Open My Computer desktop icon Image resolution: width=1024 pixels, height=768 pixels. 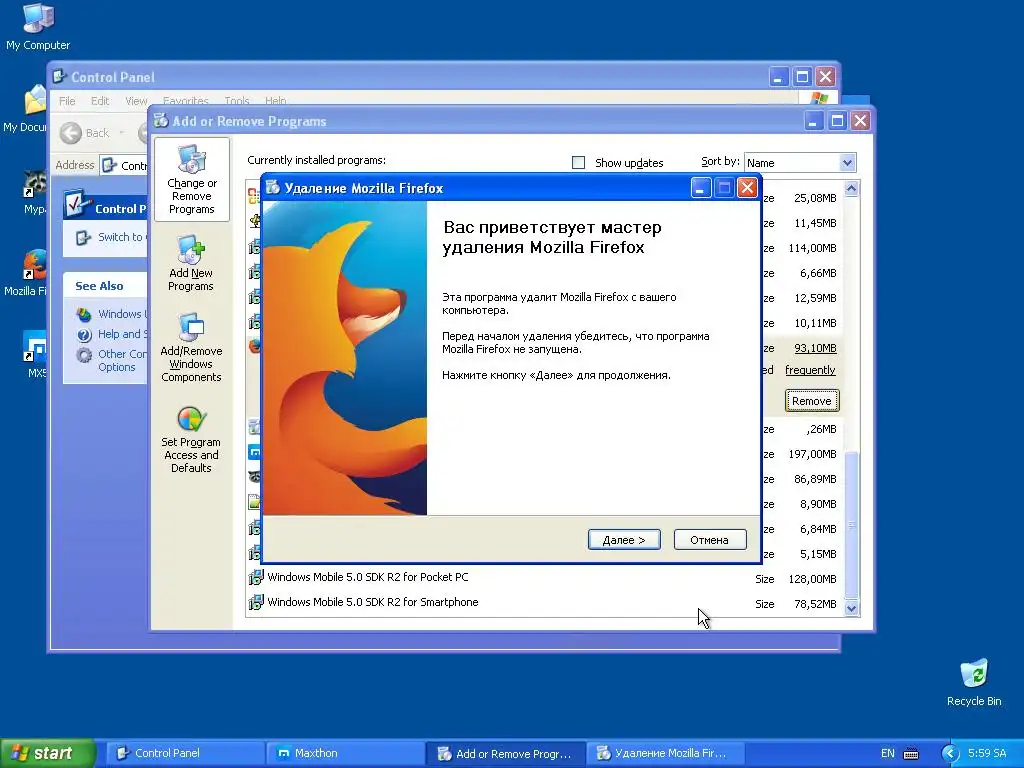38,26
